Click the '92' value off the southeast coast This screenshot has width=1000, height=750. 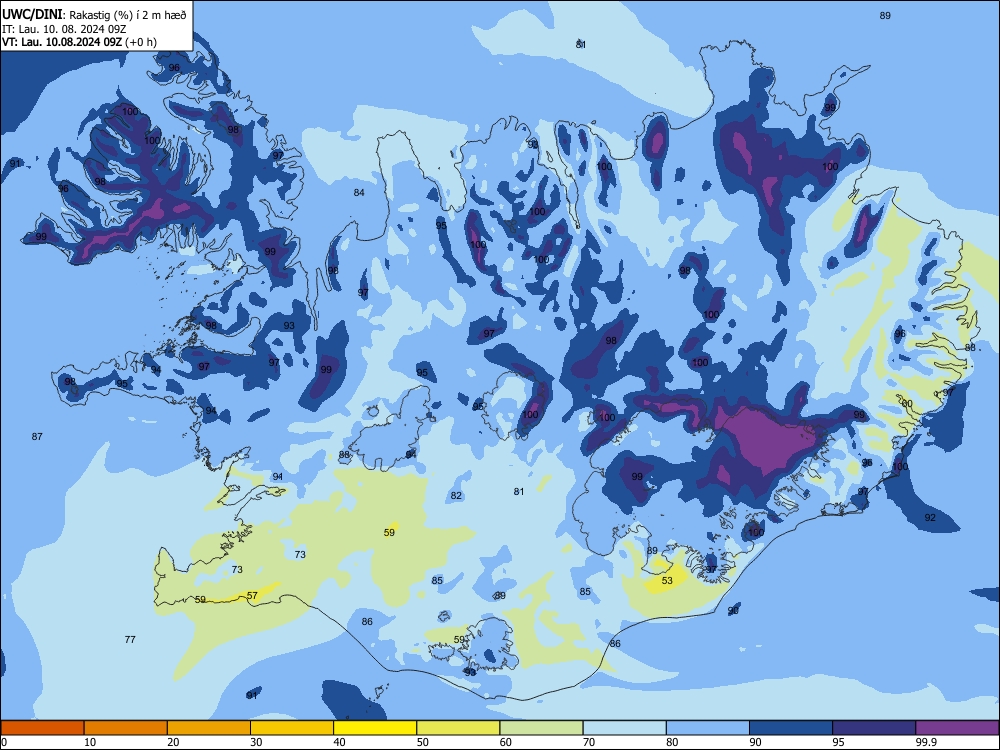click(930, 517)
